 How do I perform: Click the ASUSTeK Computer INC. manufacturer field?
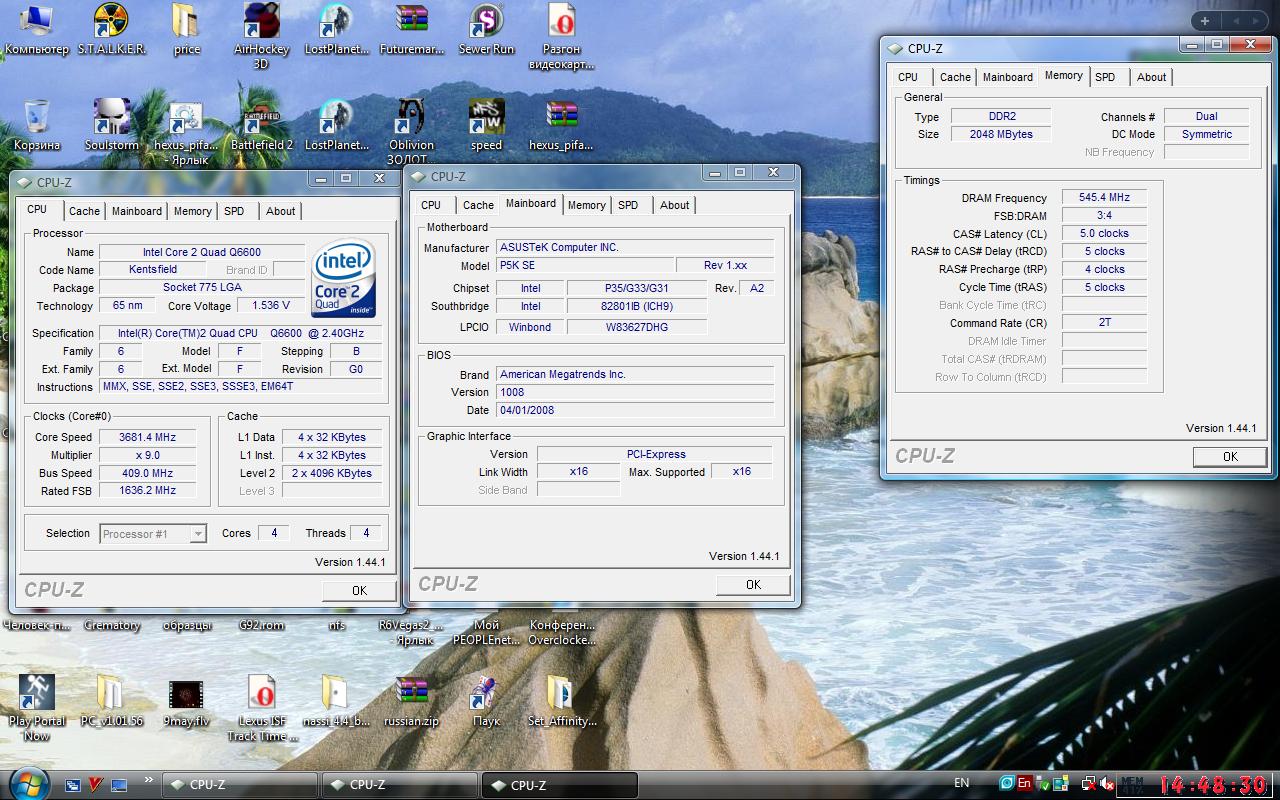coord(635,248)
